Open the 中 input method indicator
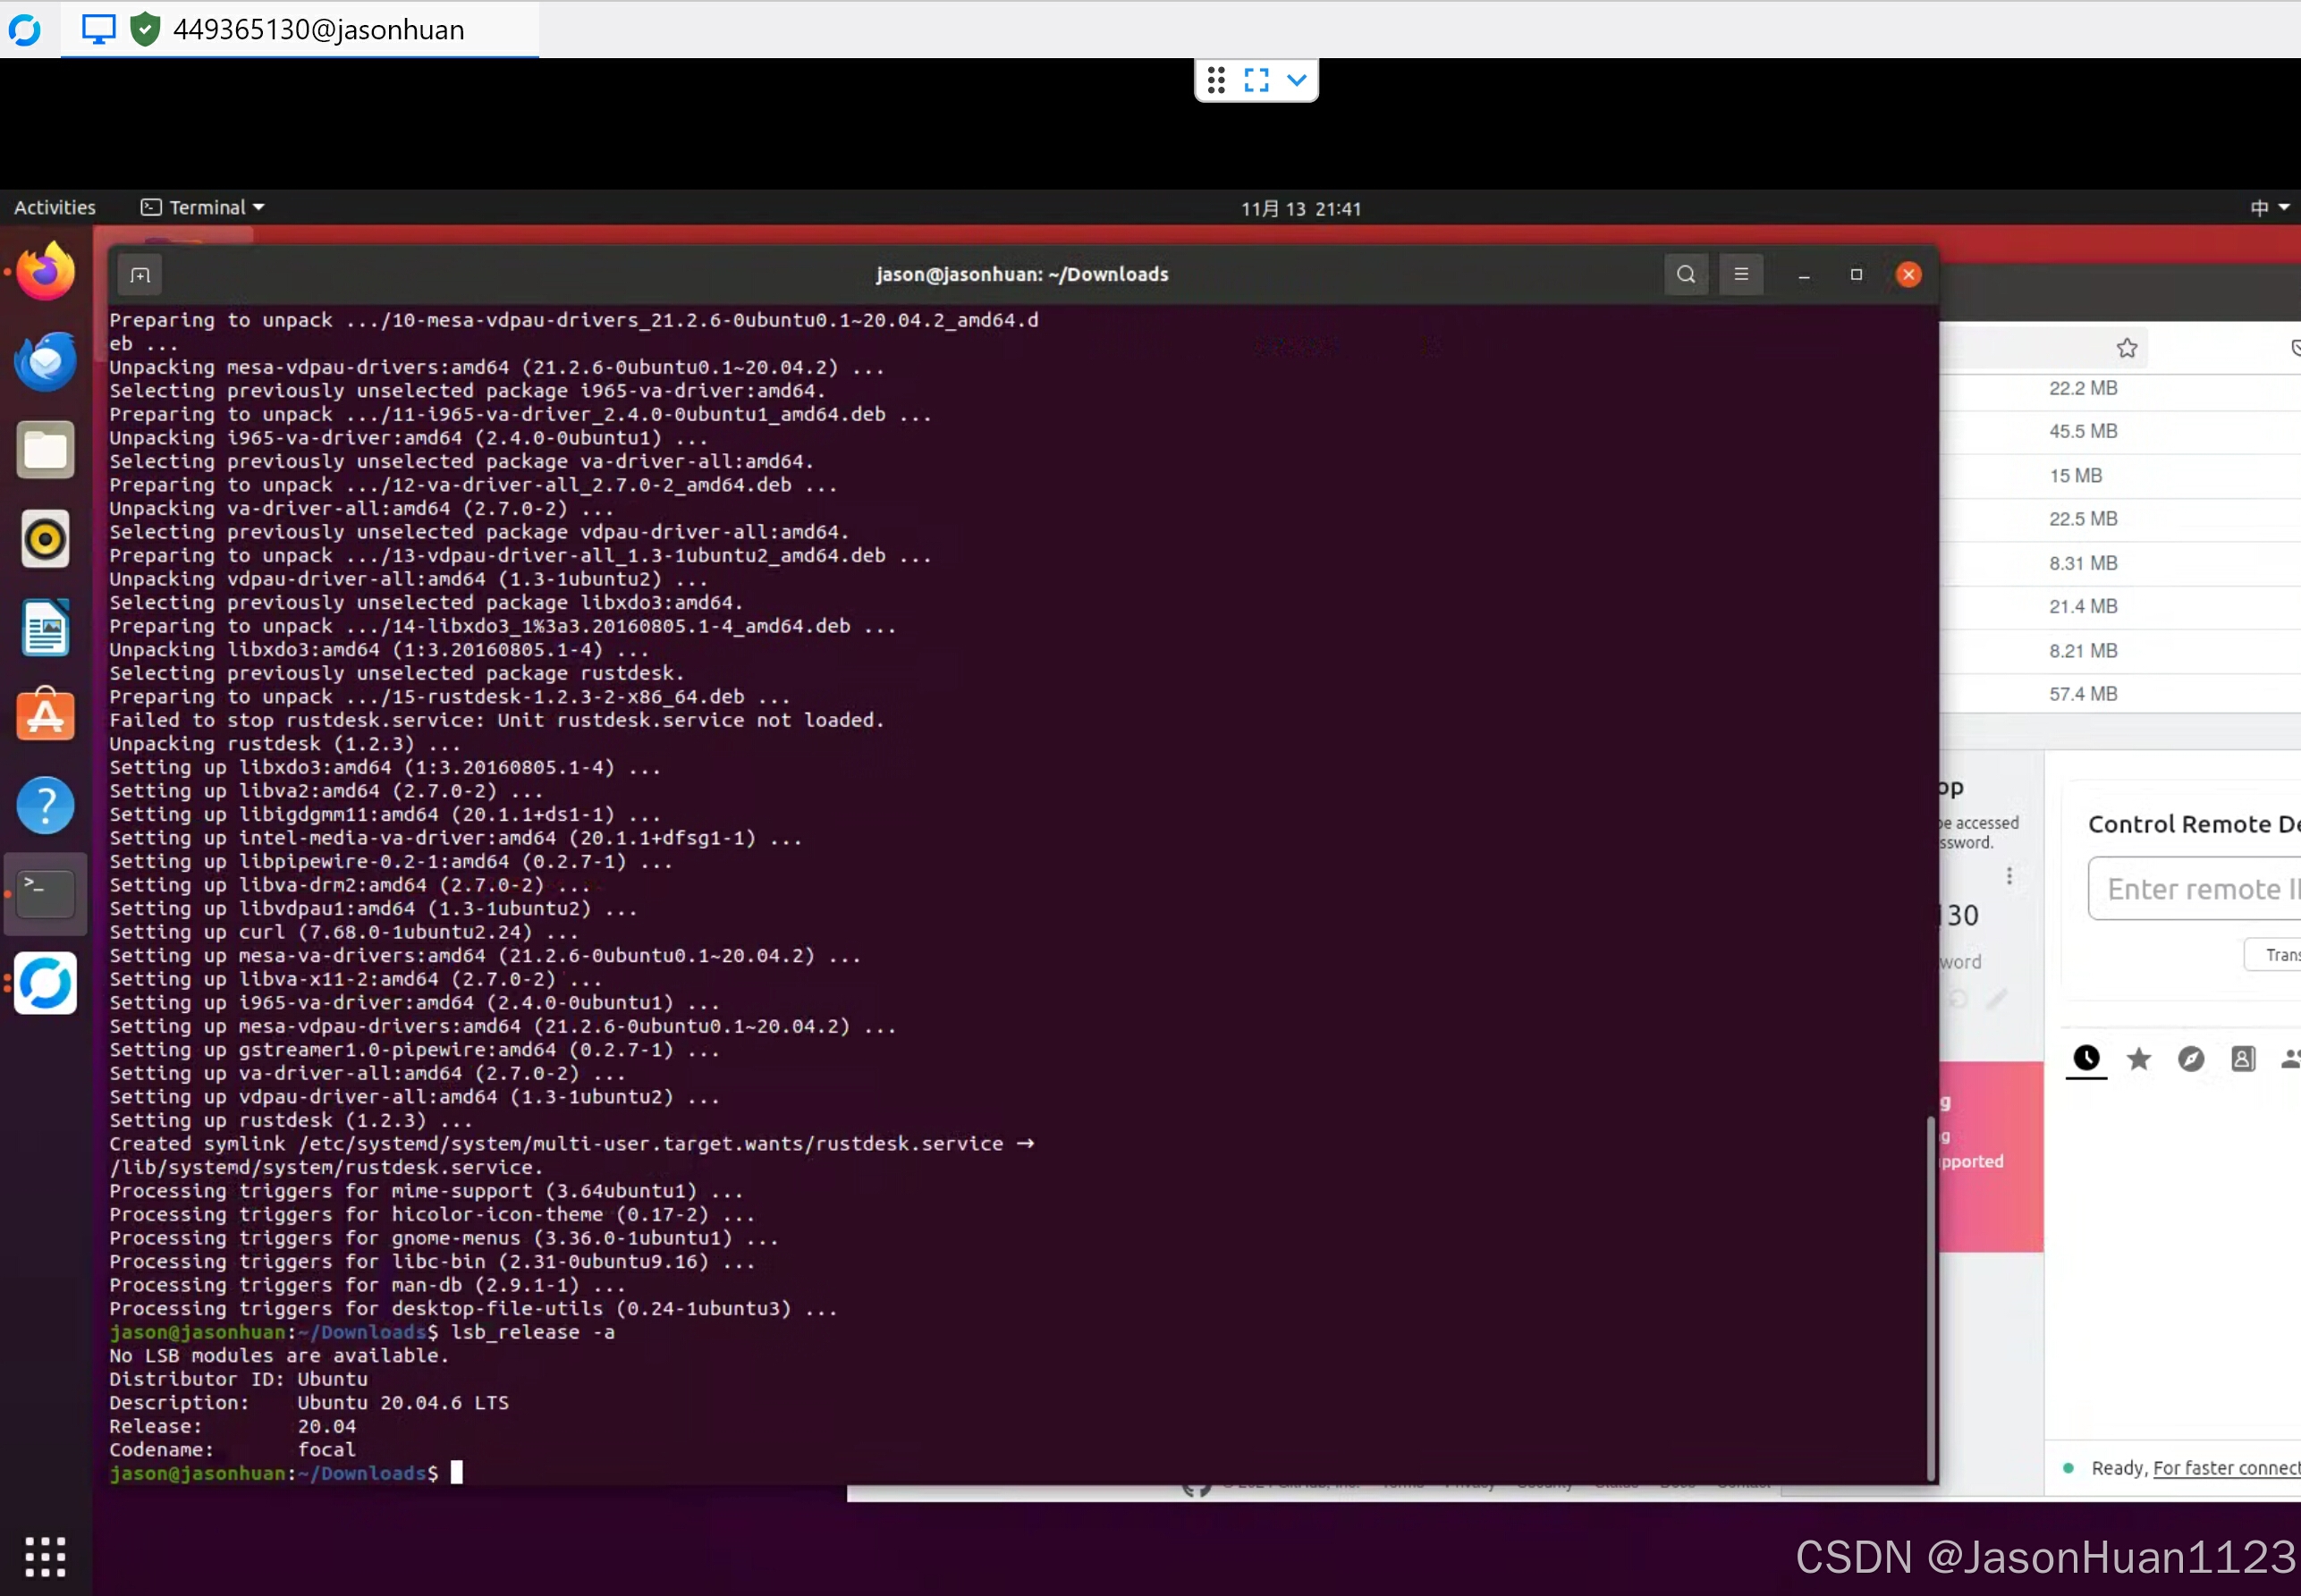The width and height of the screenshot is (2301, 1596). click(x=2259, y=207)
